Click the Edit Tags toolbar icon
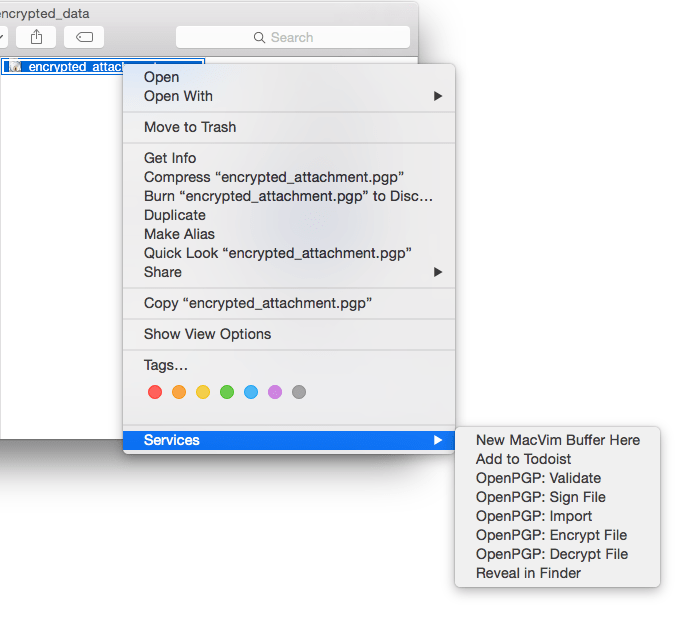The height and width of the screenshot is (622, 697). pos(84,37)
